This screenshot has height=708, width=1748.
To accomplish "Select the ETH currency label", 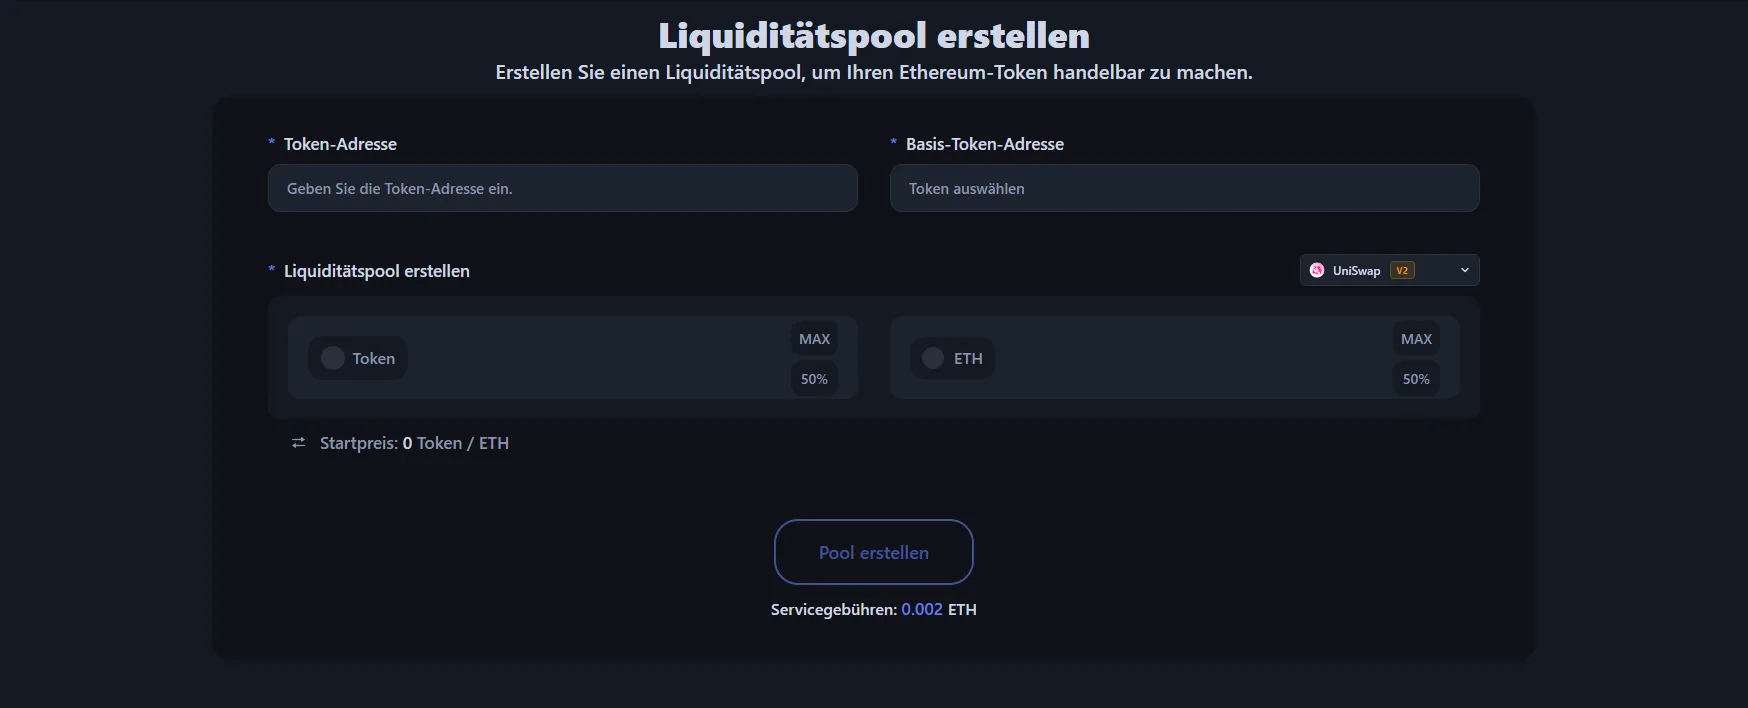I will (x=966, y=357).
